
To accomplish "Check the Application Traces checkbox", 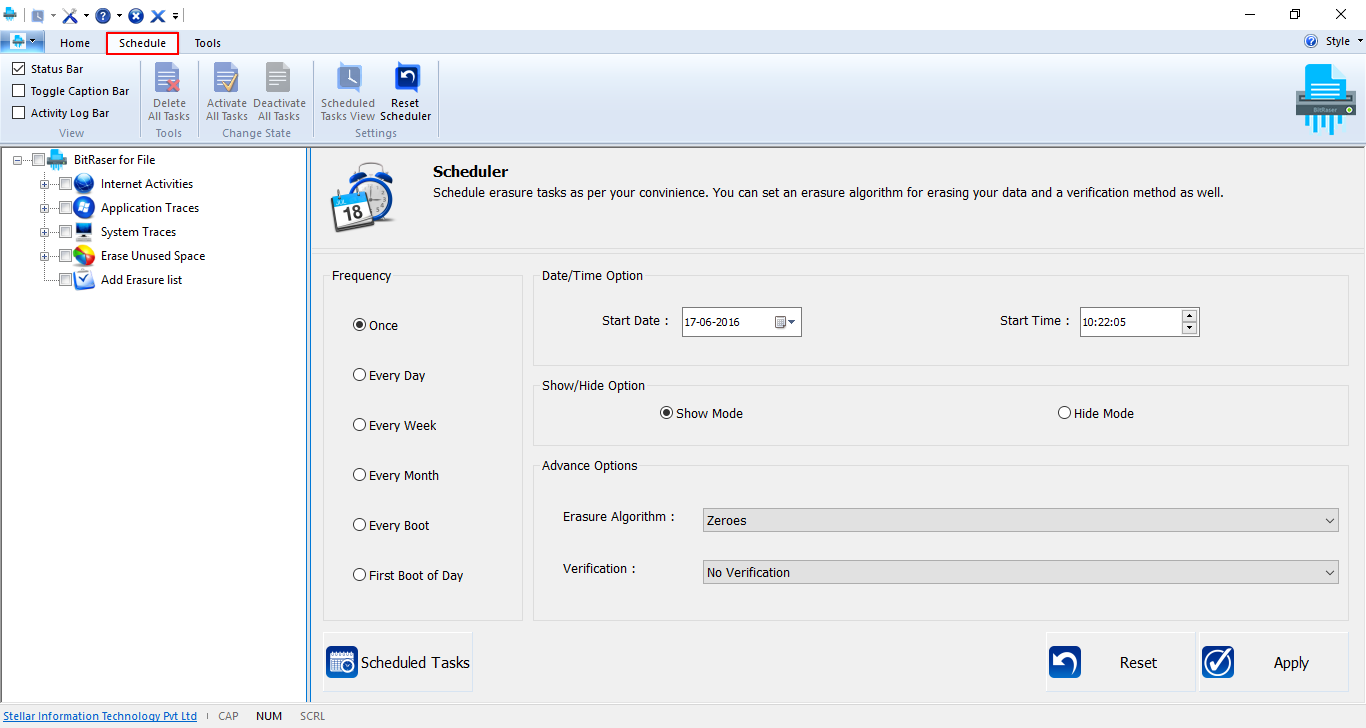I will tap(65, 208).
